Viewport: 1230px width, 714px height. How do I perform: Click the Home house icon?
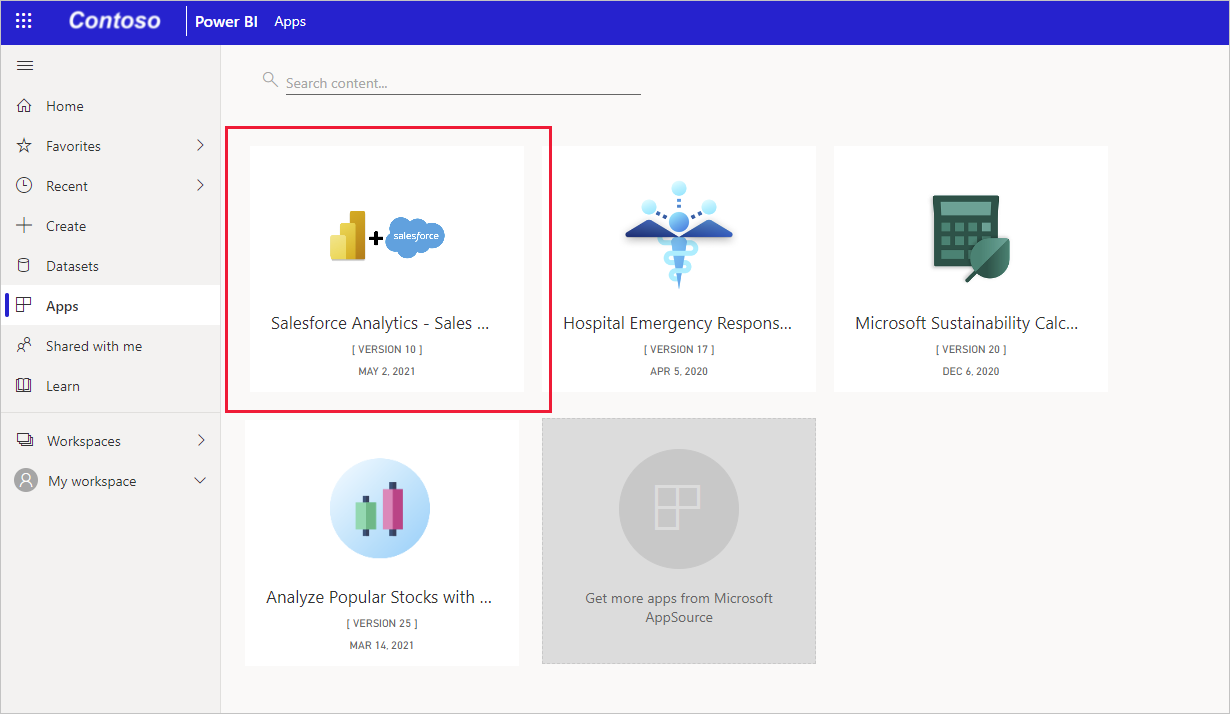[25, 106]
